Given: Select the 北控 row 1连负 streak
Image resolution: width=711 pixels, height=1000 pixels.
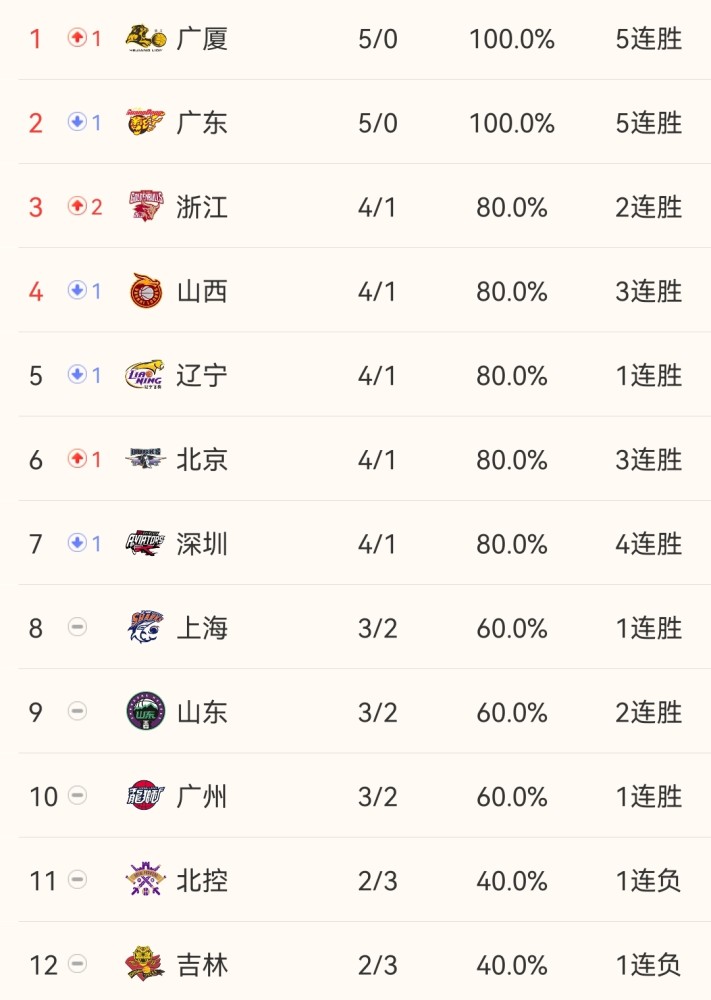Looking at the screenshot, I should (x=649, y=881).
